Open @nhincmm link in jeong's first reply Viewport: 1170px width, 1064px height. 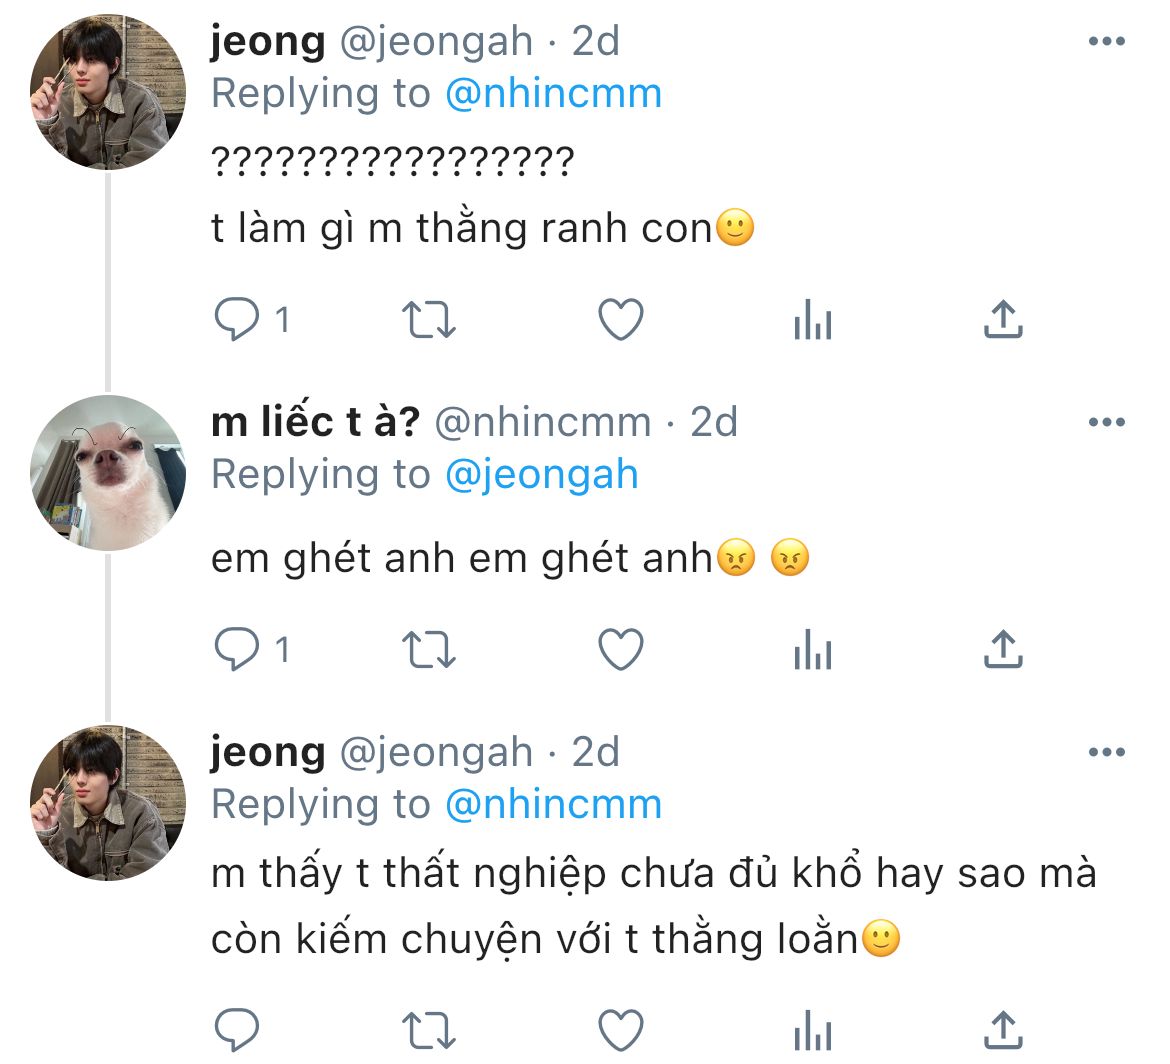[x=553, y=94]
